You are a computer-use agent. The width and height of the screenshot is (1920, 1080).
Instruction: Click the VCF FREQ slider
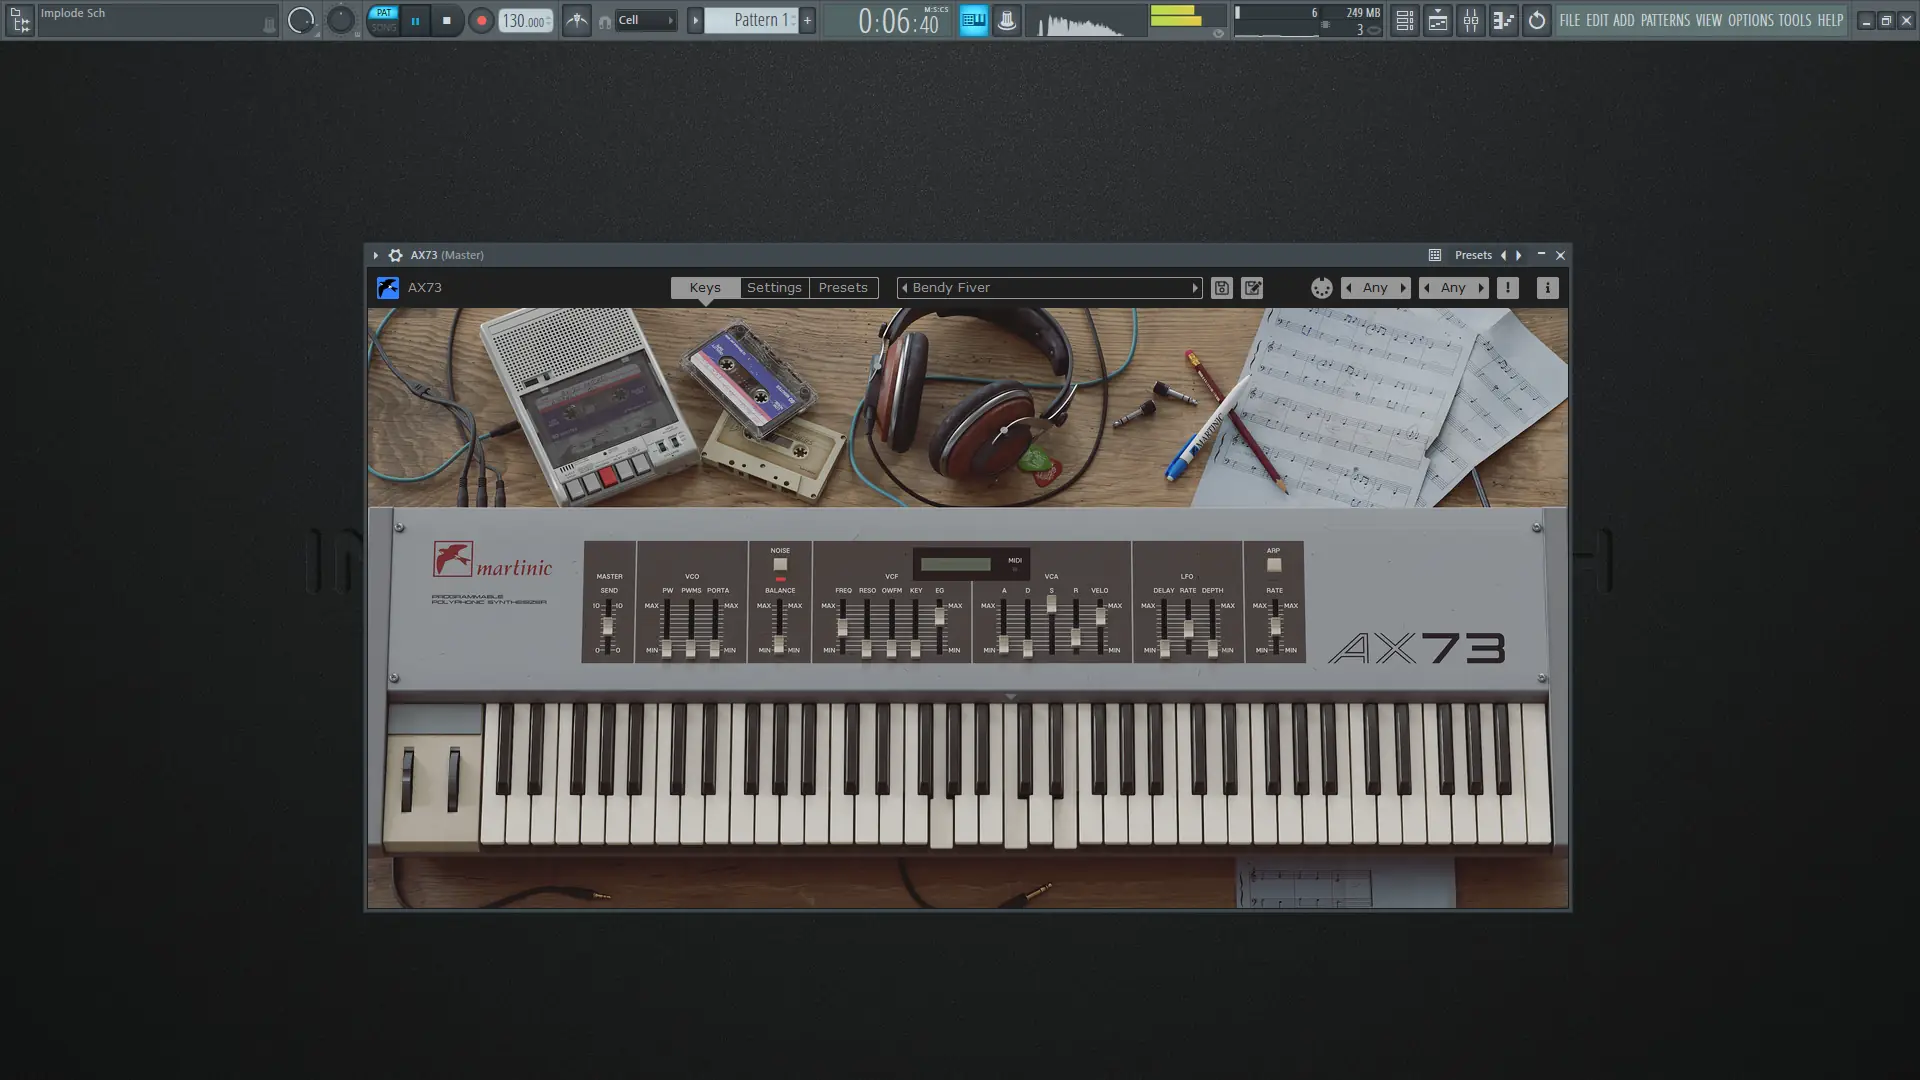tap(842, 628)
